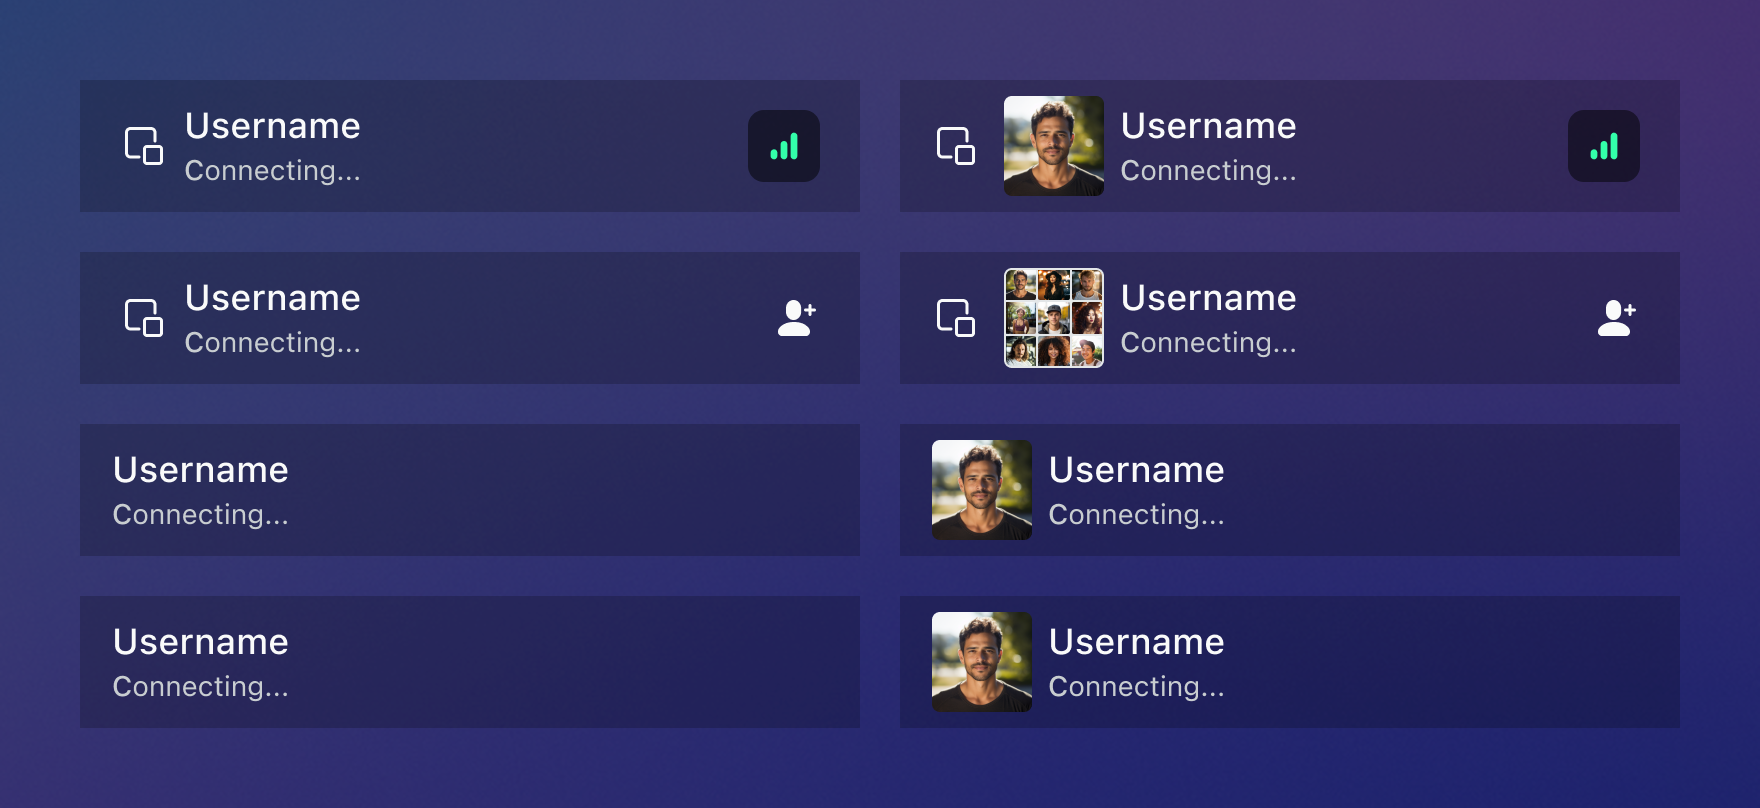The image size is (1760, 808).
Task: Click screen-share icon in avatar-less add-user card
Action: (144, 318)
